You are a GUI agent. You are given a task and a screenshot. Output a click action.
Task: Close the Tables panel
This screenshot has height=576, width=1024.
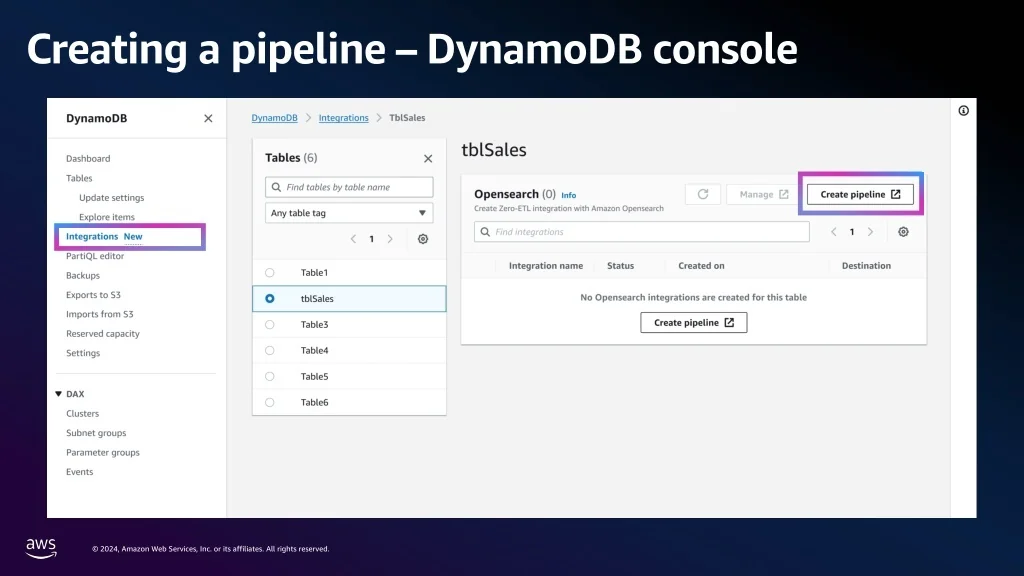click(428, 158)
